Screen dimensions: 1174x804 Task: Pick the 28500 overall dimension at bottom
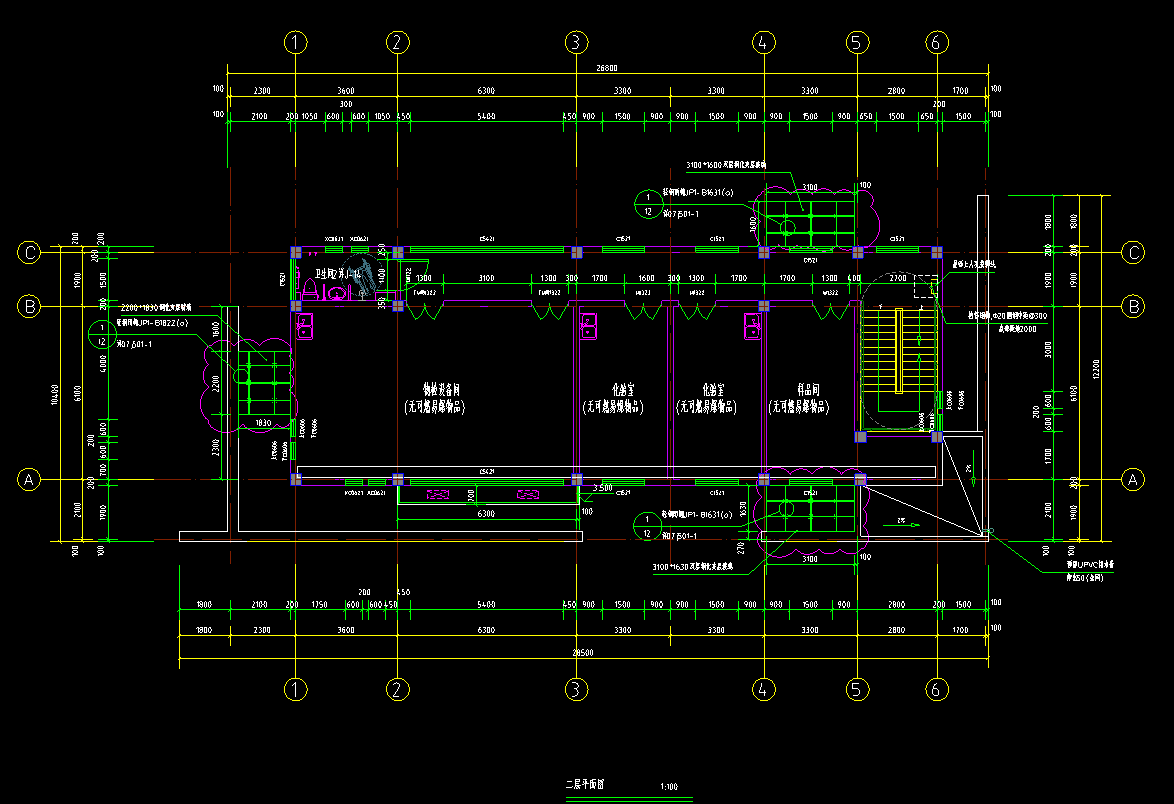pos(582,652)
